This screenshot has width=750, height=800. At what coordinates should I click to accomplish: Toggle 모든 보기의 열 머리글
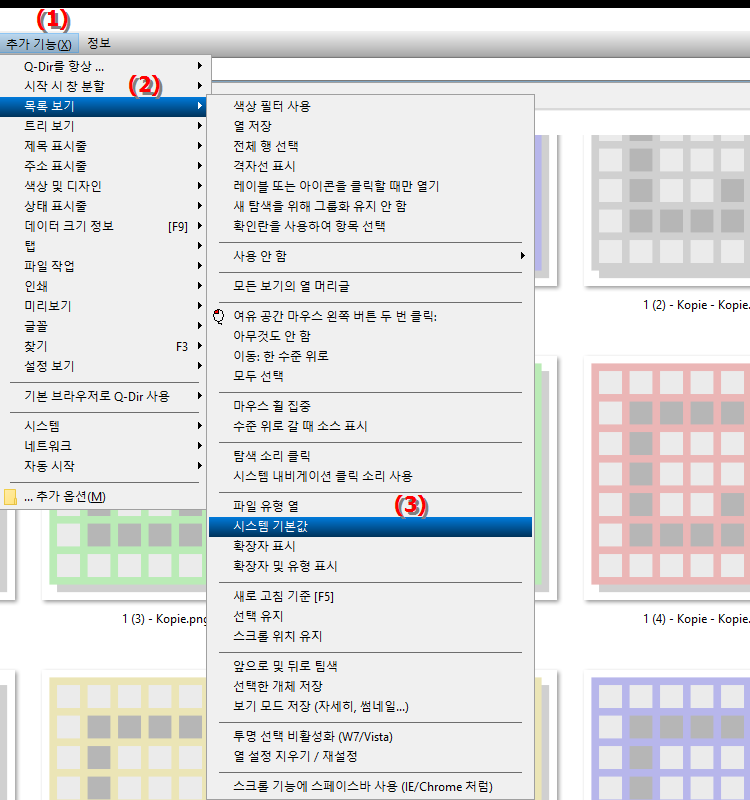(370, 286)
